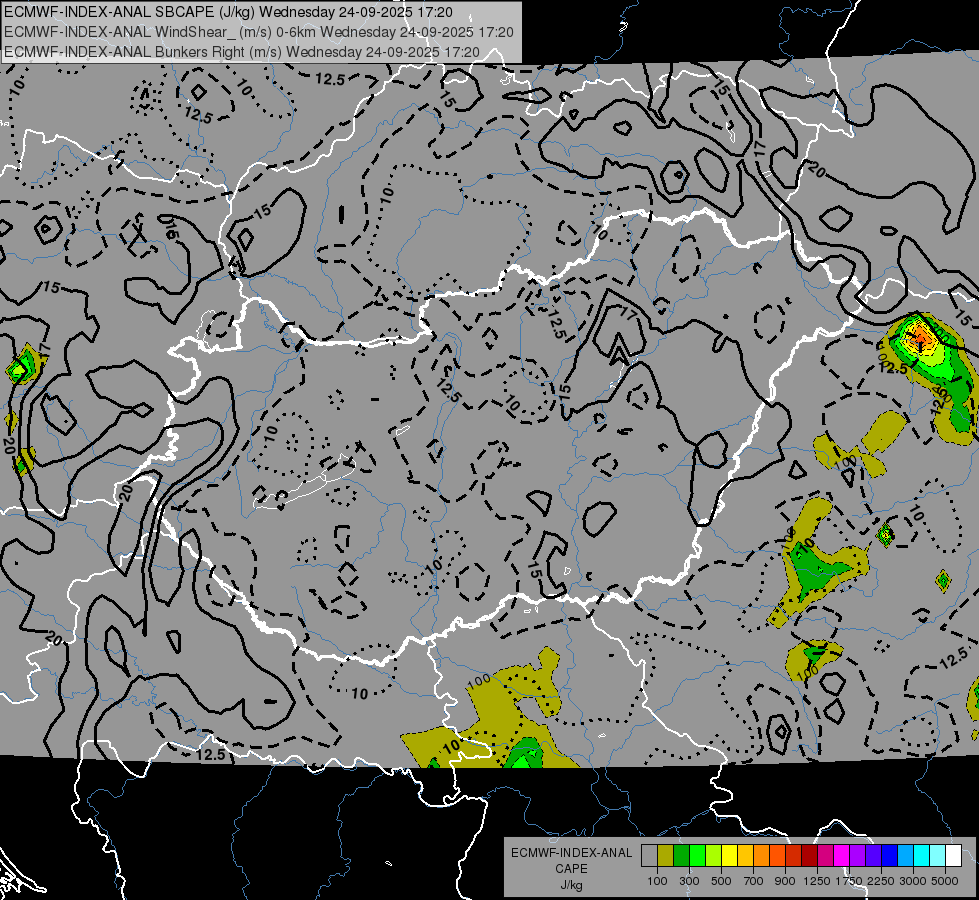Click the legend unit J/kg

click(571, 885)
